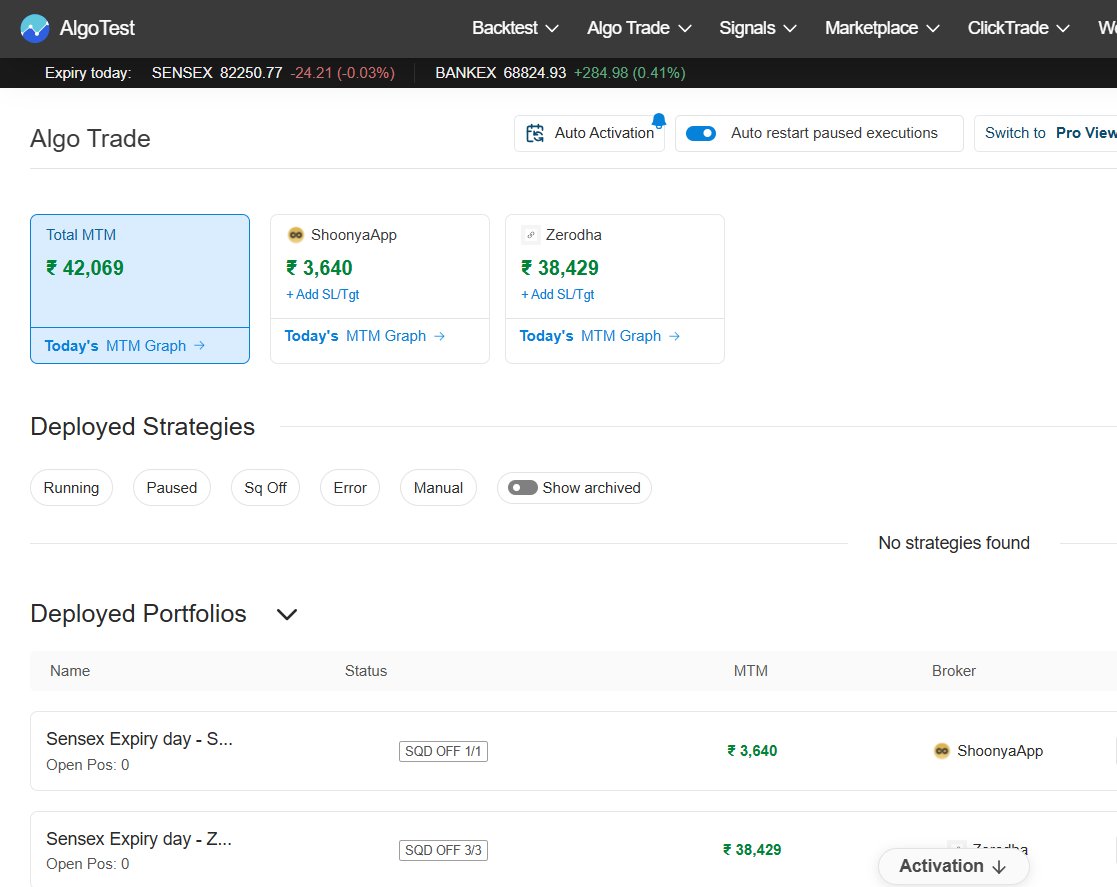Add SL/Tgt for Zerodha
The height and width of the screenshot is (887, 1117).
point(558,294)
